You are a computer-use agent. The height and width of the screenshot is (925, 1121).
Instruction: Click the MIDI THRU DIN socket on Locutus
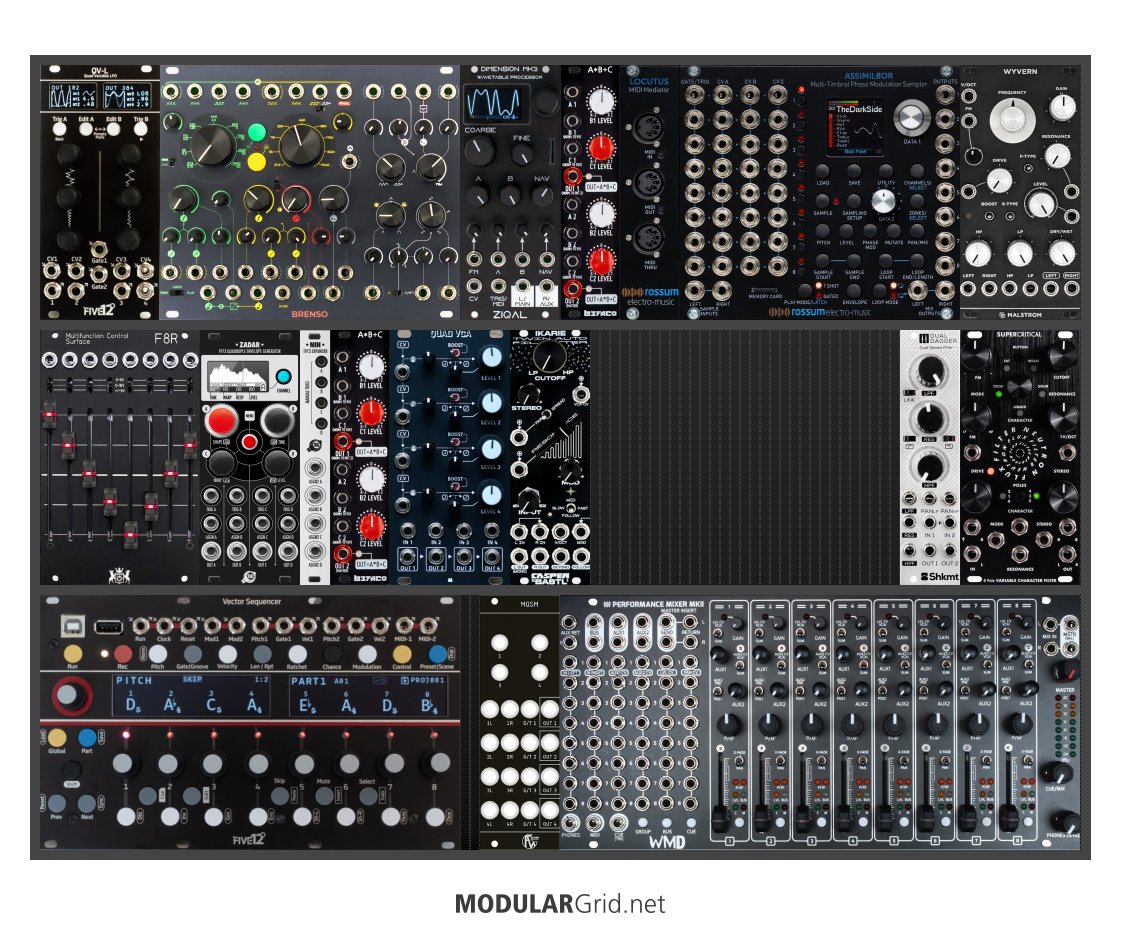(x=648, y=239)
